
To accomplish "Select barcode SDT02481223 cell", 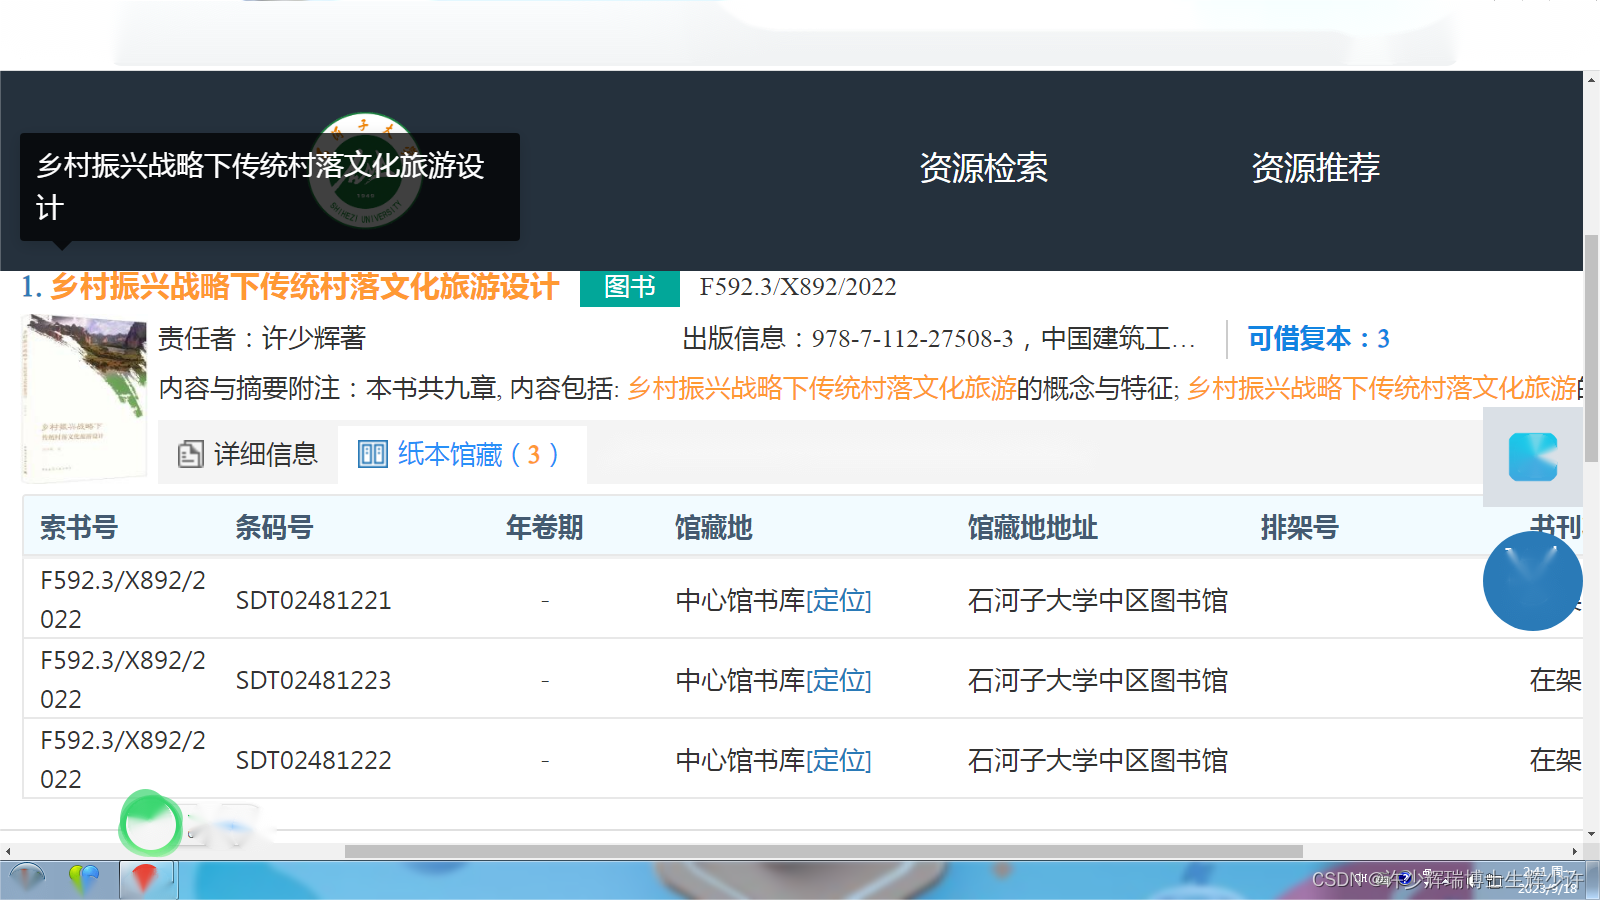I will pyautogui.click(x=313, y=680).
